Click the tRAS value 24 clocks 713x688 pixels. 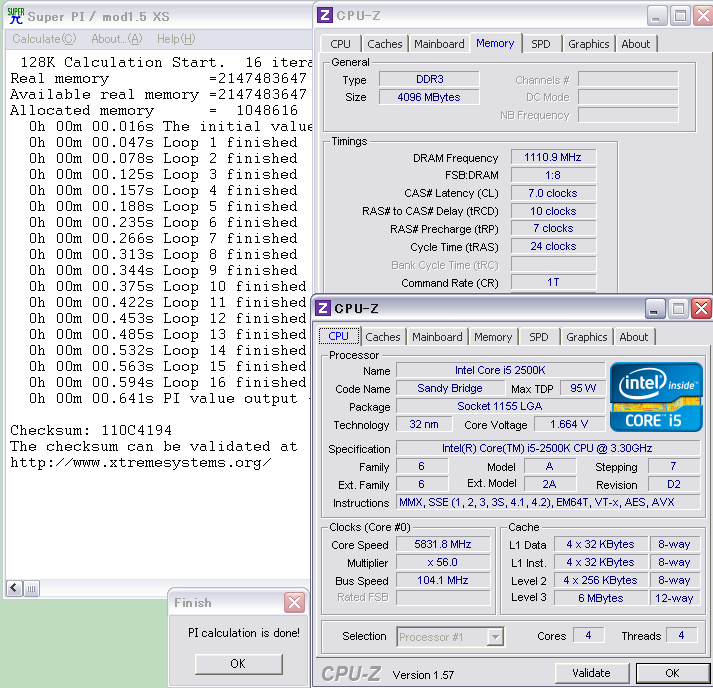[x=553, y=246]
